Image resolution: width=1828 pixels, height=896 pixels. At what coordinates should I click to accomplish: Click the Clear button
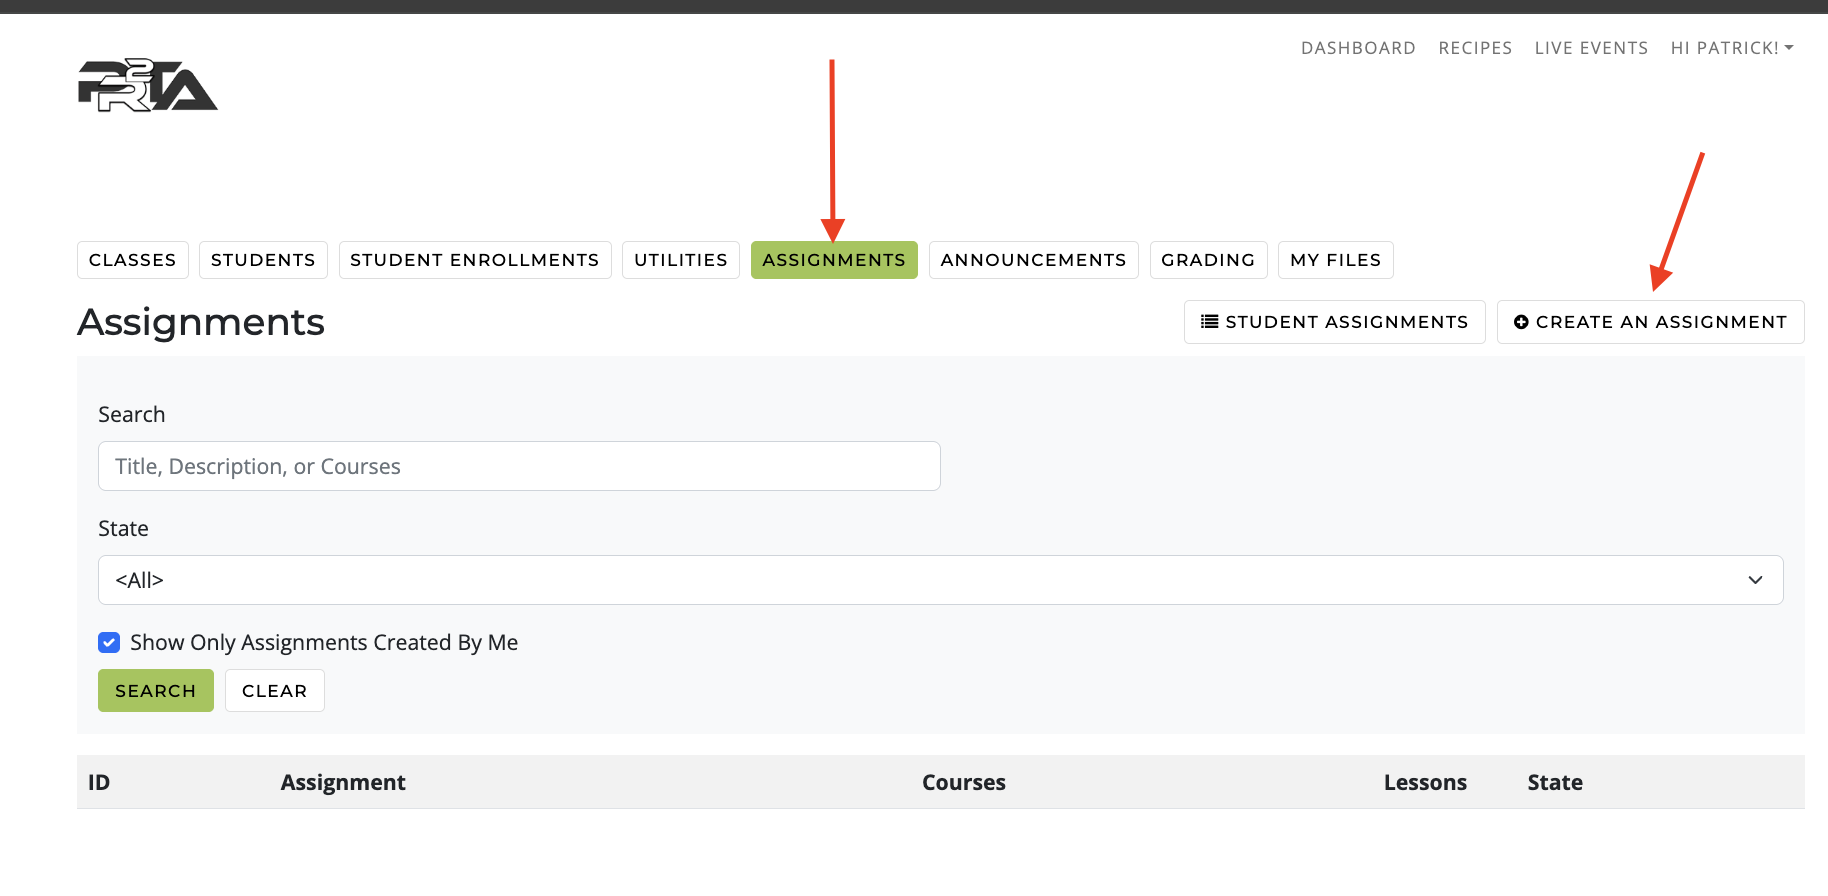tap(275, 691)
